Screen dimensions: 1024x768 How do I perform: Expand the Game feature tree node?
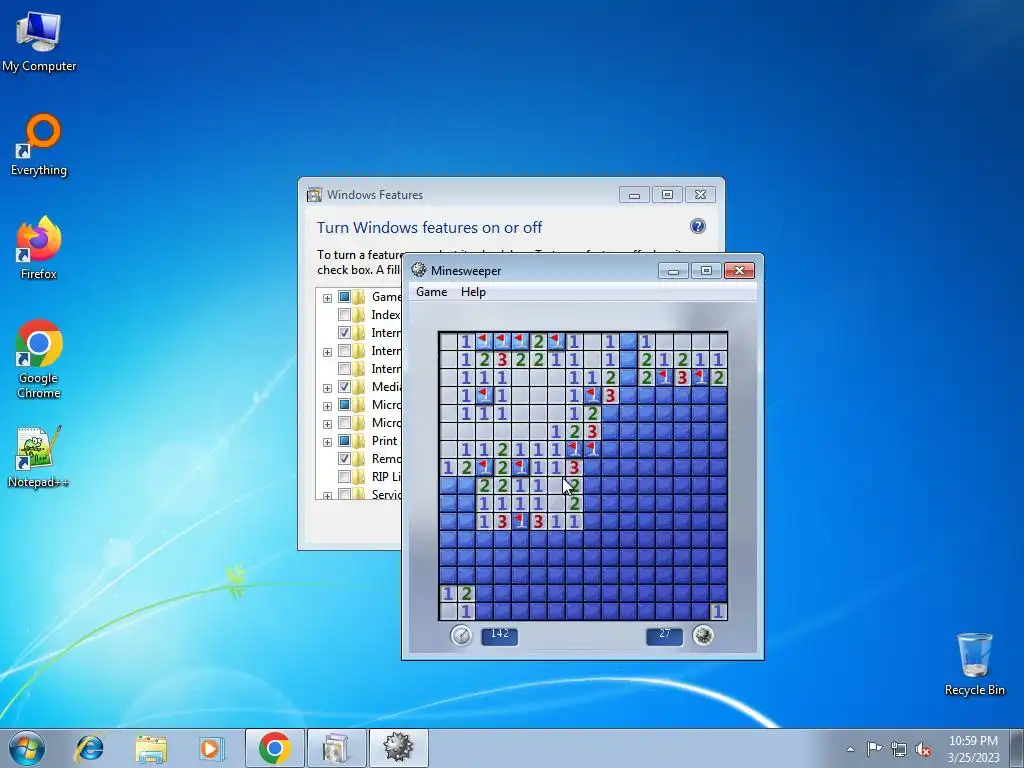tap(327, 298)
